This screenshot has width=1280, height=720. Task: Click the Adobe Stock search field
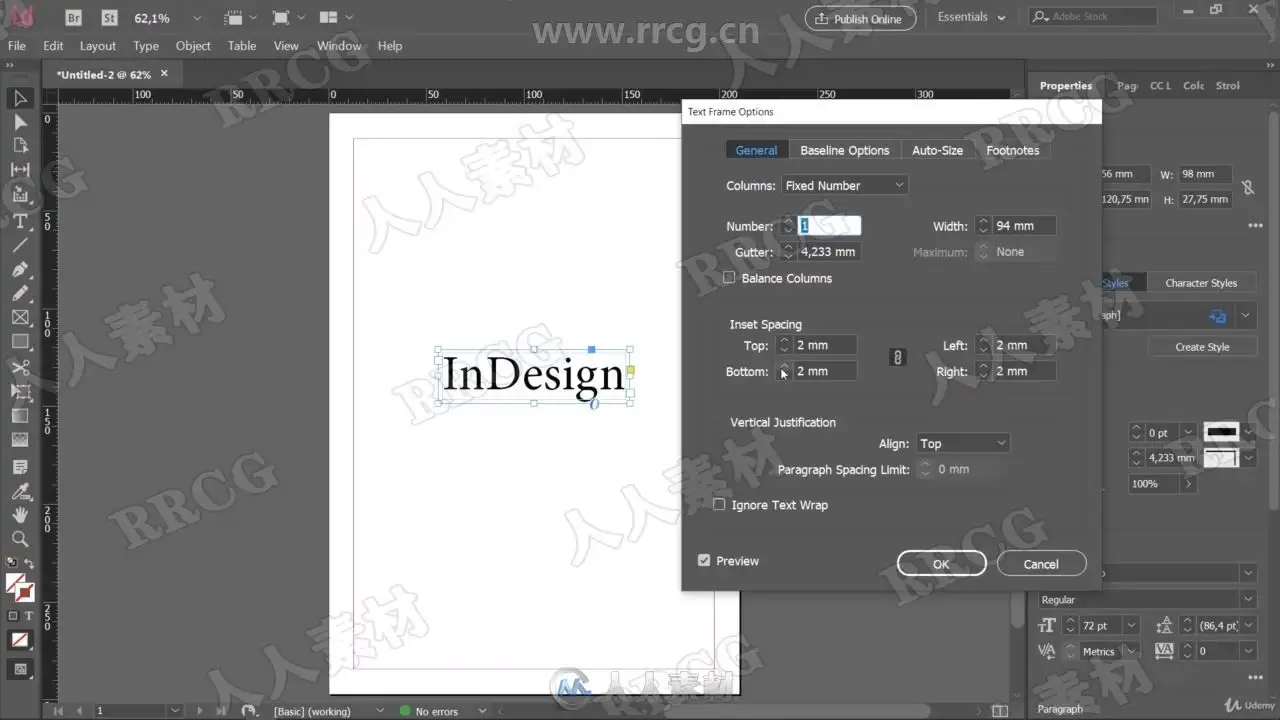pos(1092,17)
